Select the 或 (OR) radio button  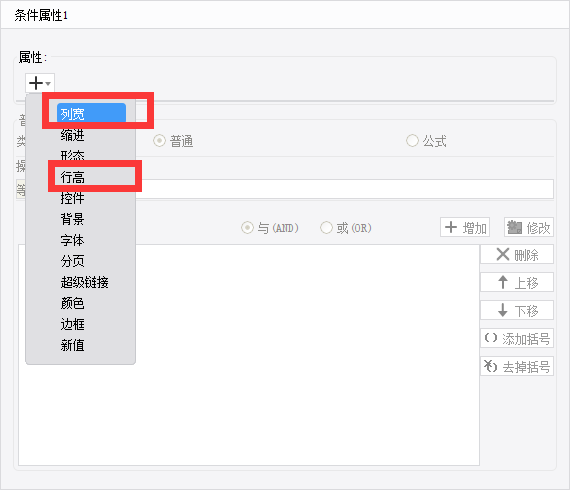point(326,228)
